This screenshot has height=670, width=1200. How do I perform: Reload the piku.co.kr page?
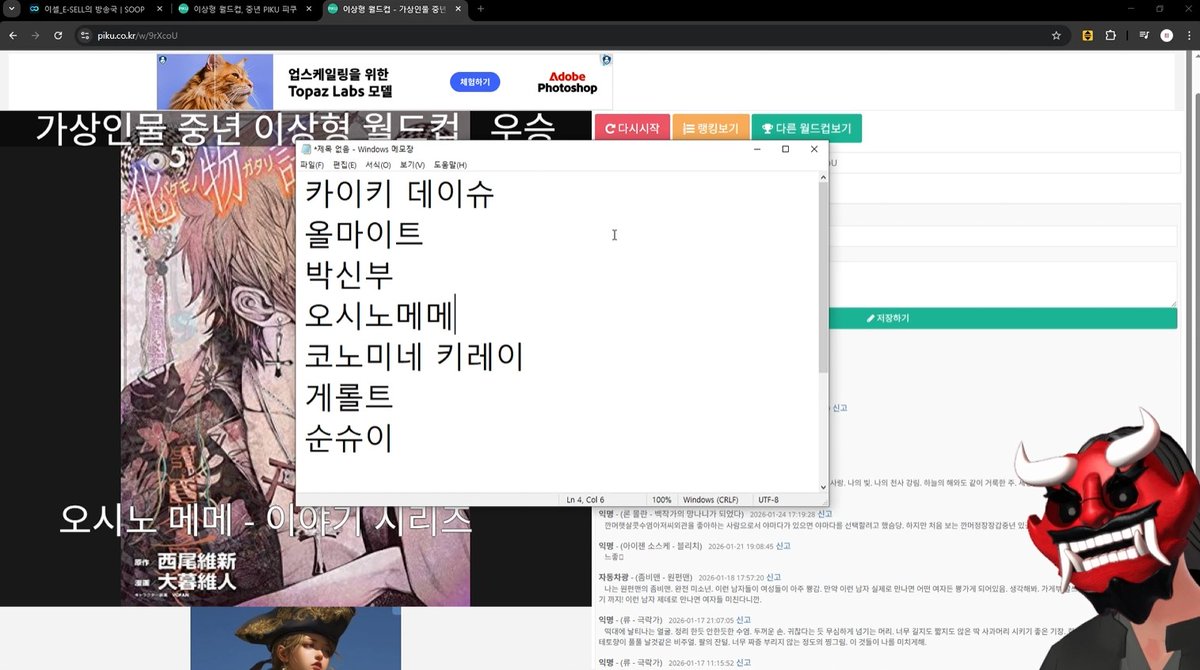tap(59, 35)
